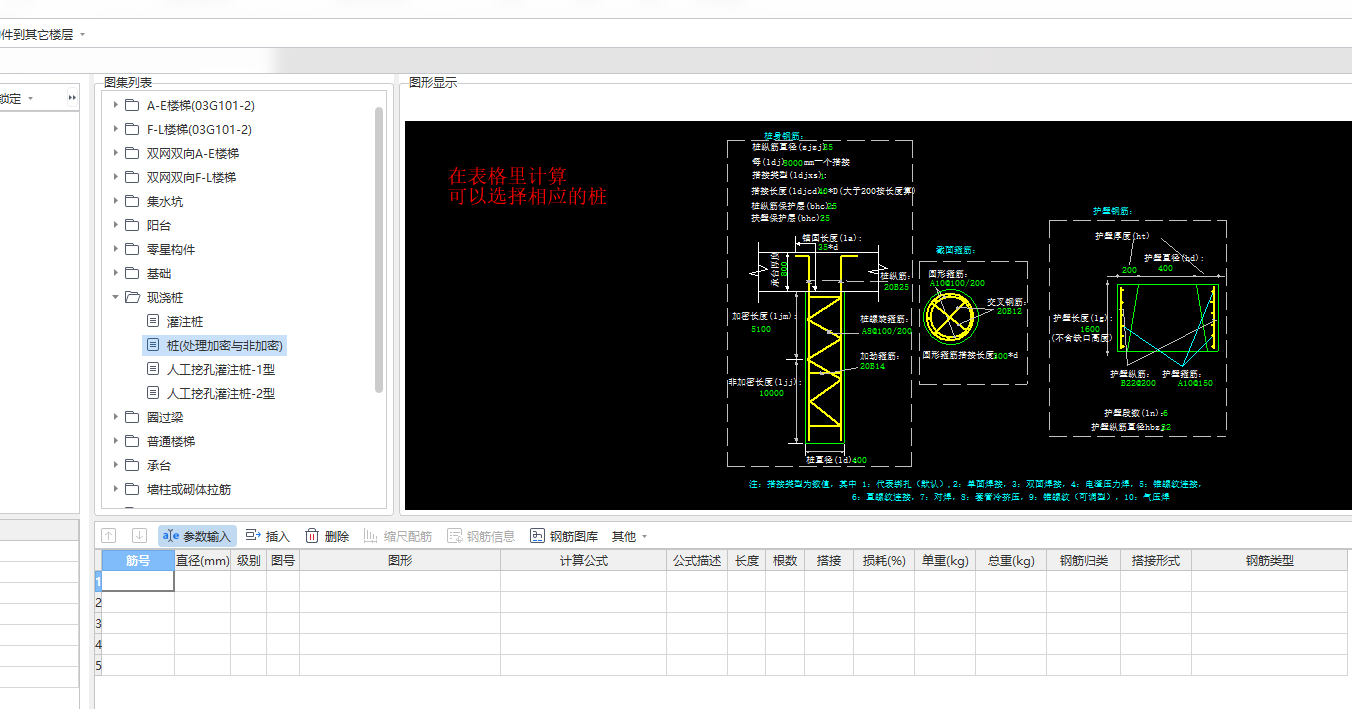Expand the 圈过梁 folder
1352x709 pixels.
(x=116, y=417)
